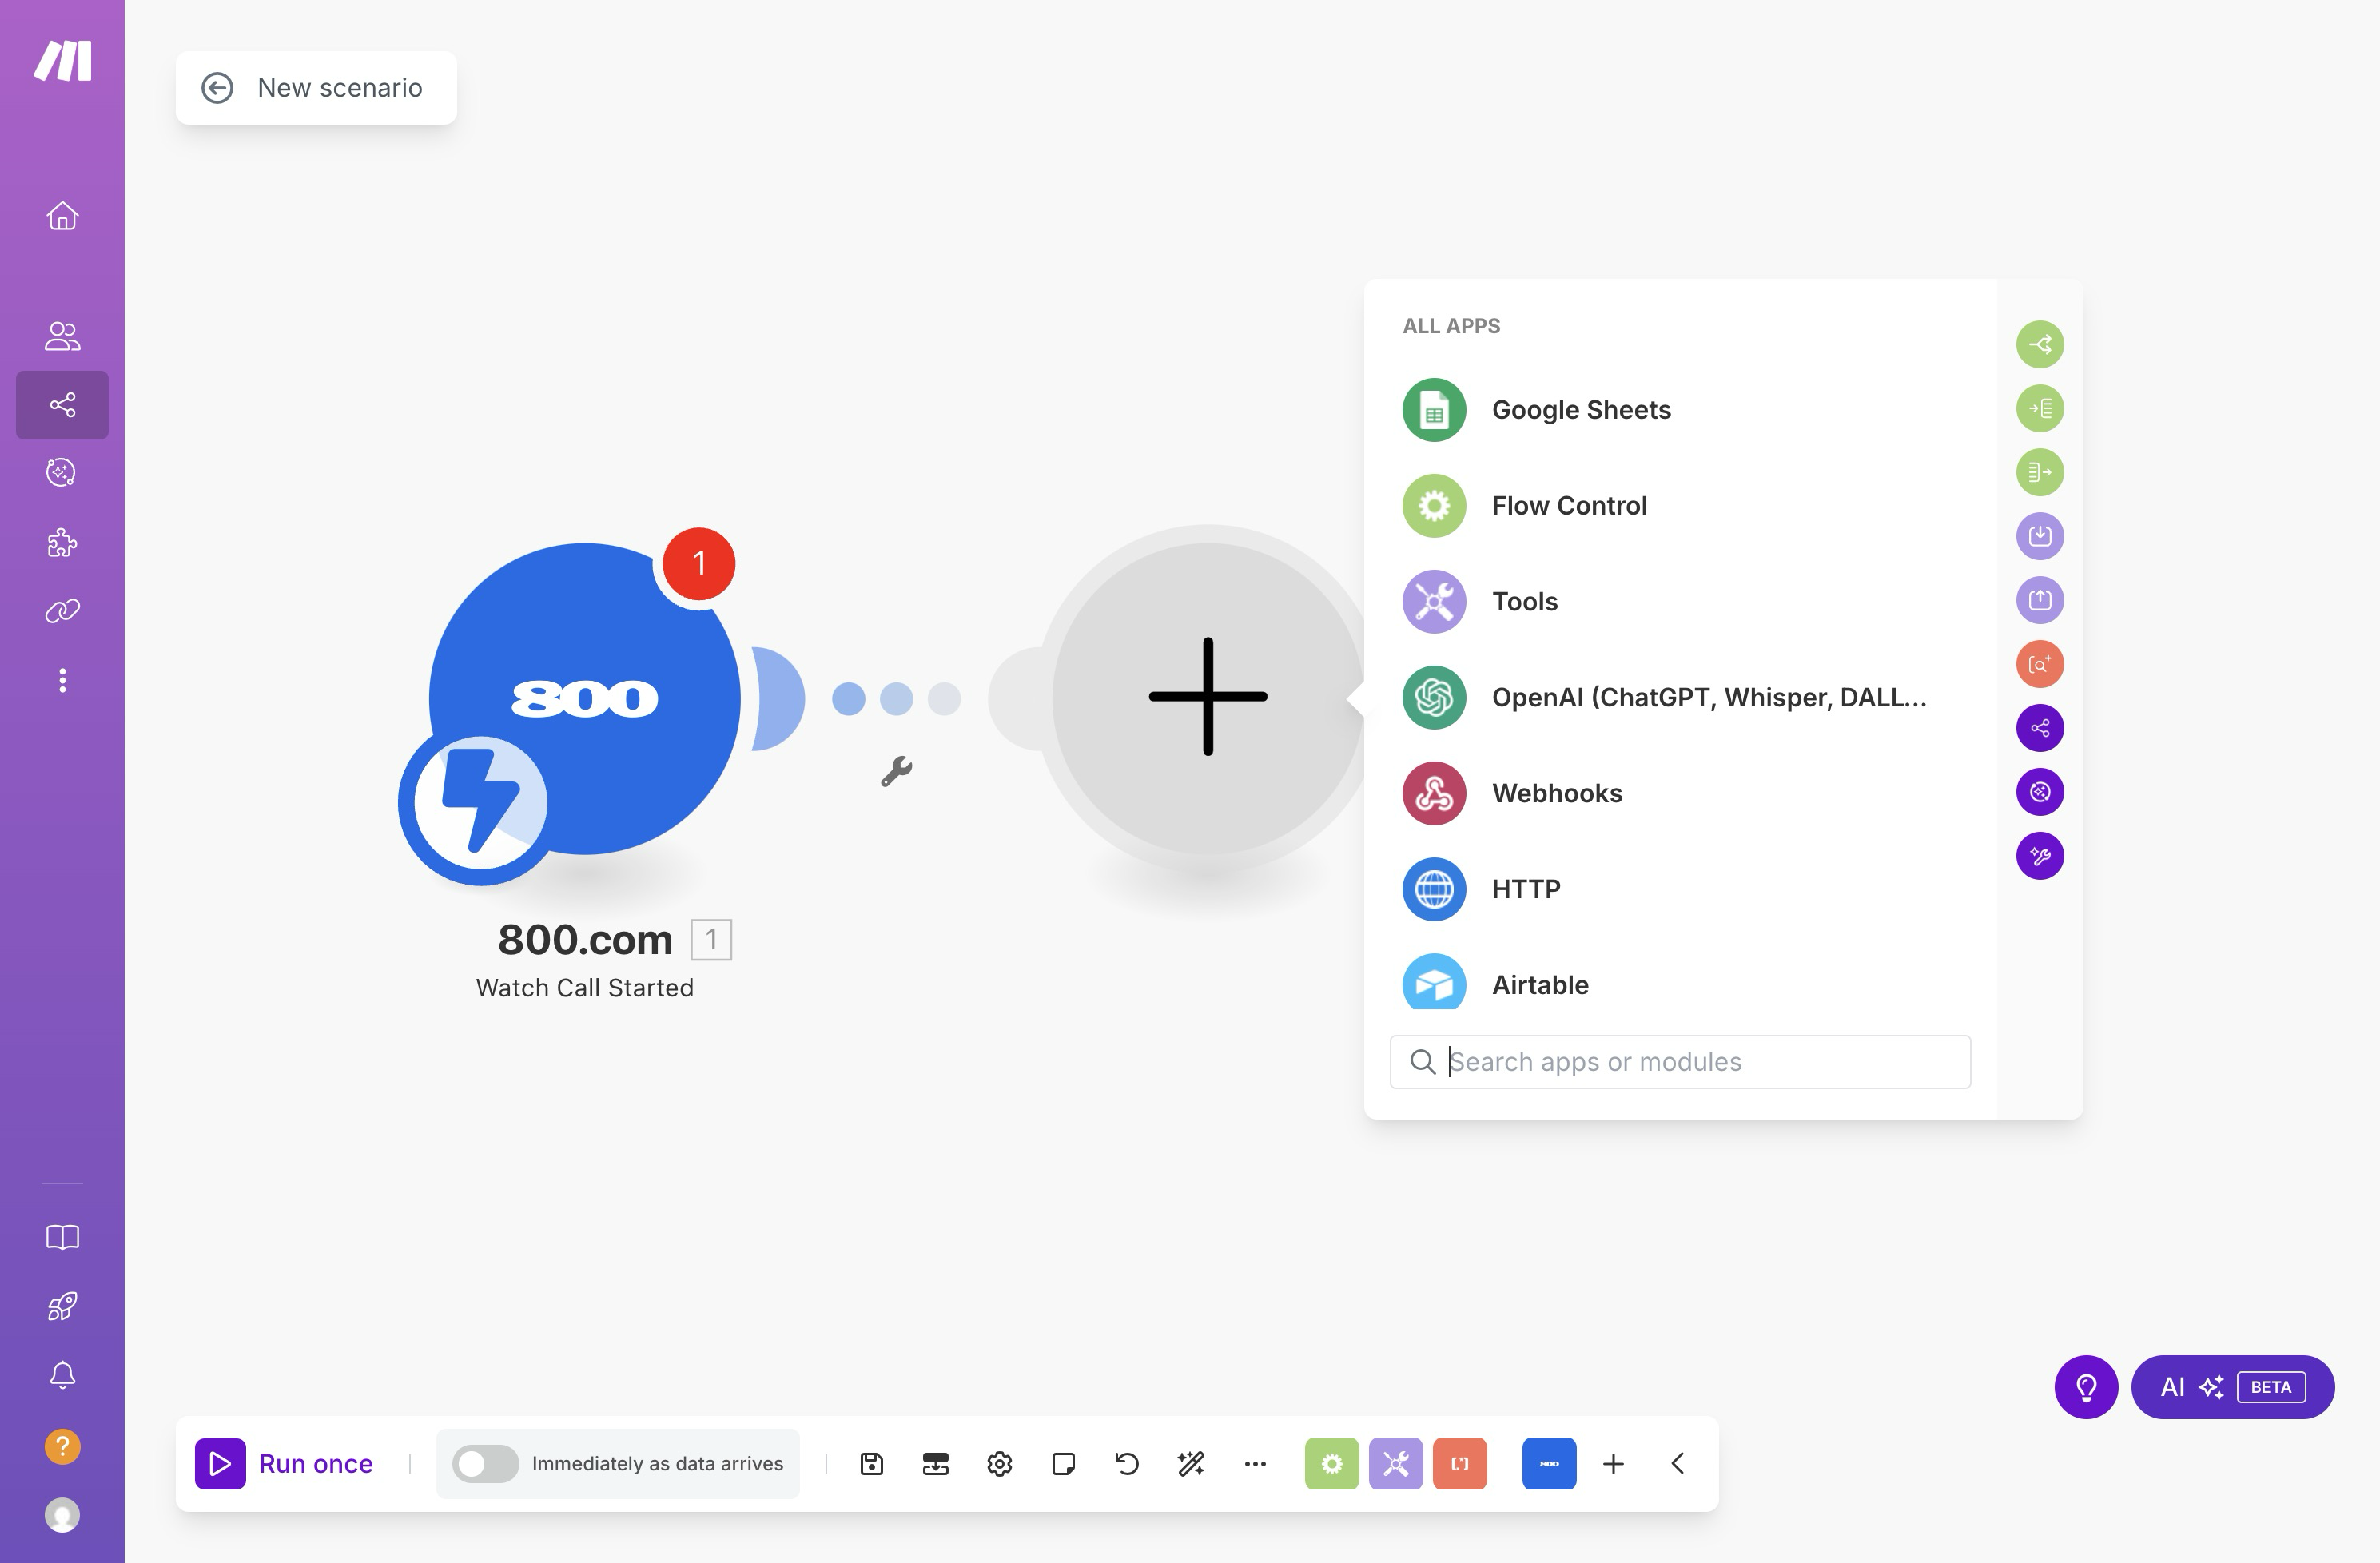Focus the Search apps or modules field
The image size is (2380, 1563).
click(1680, 1062)
